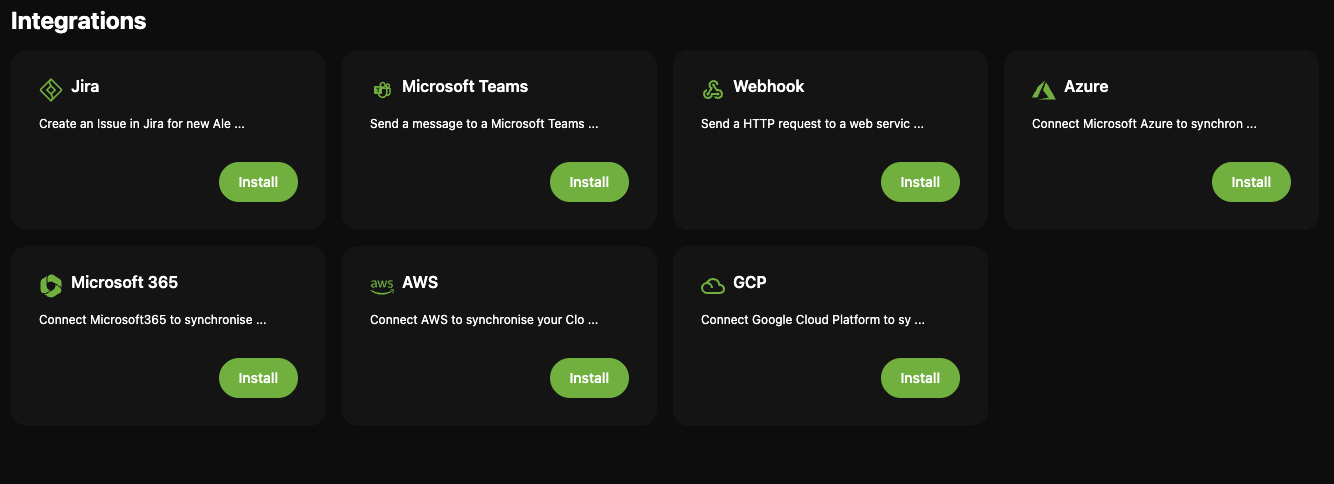1334x484 pixels.
Task: Install the Jira integration
Action: tap(258, 182)
